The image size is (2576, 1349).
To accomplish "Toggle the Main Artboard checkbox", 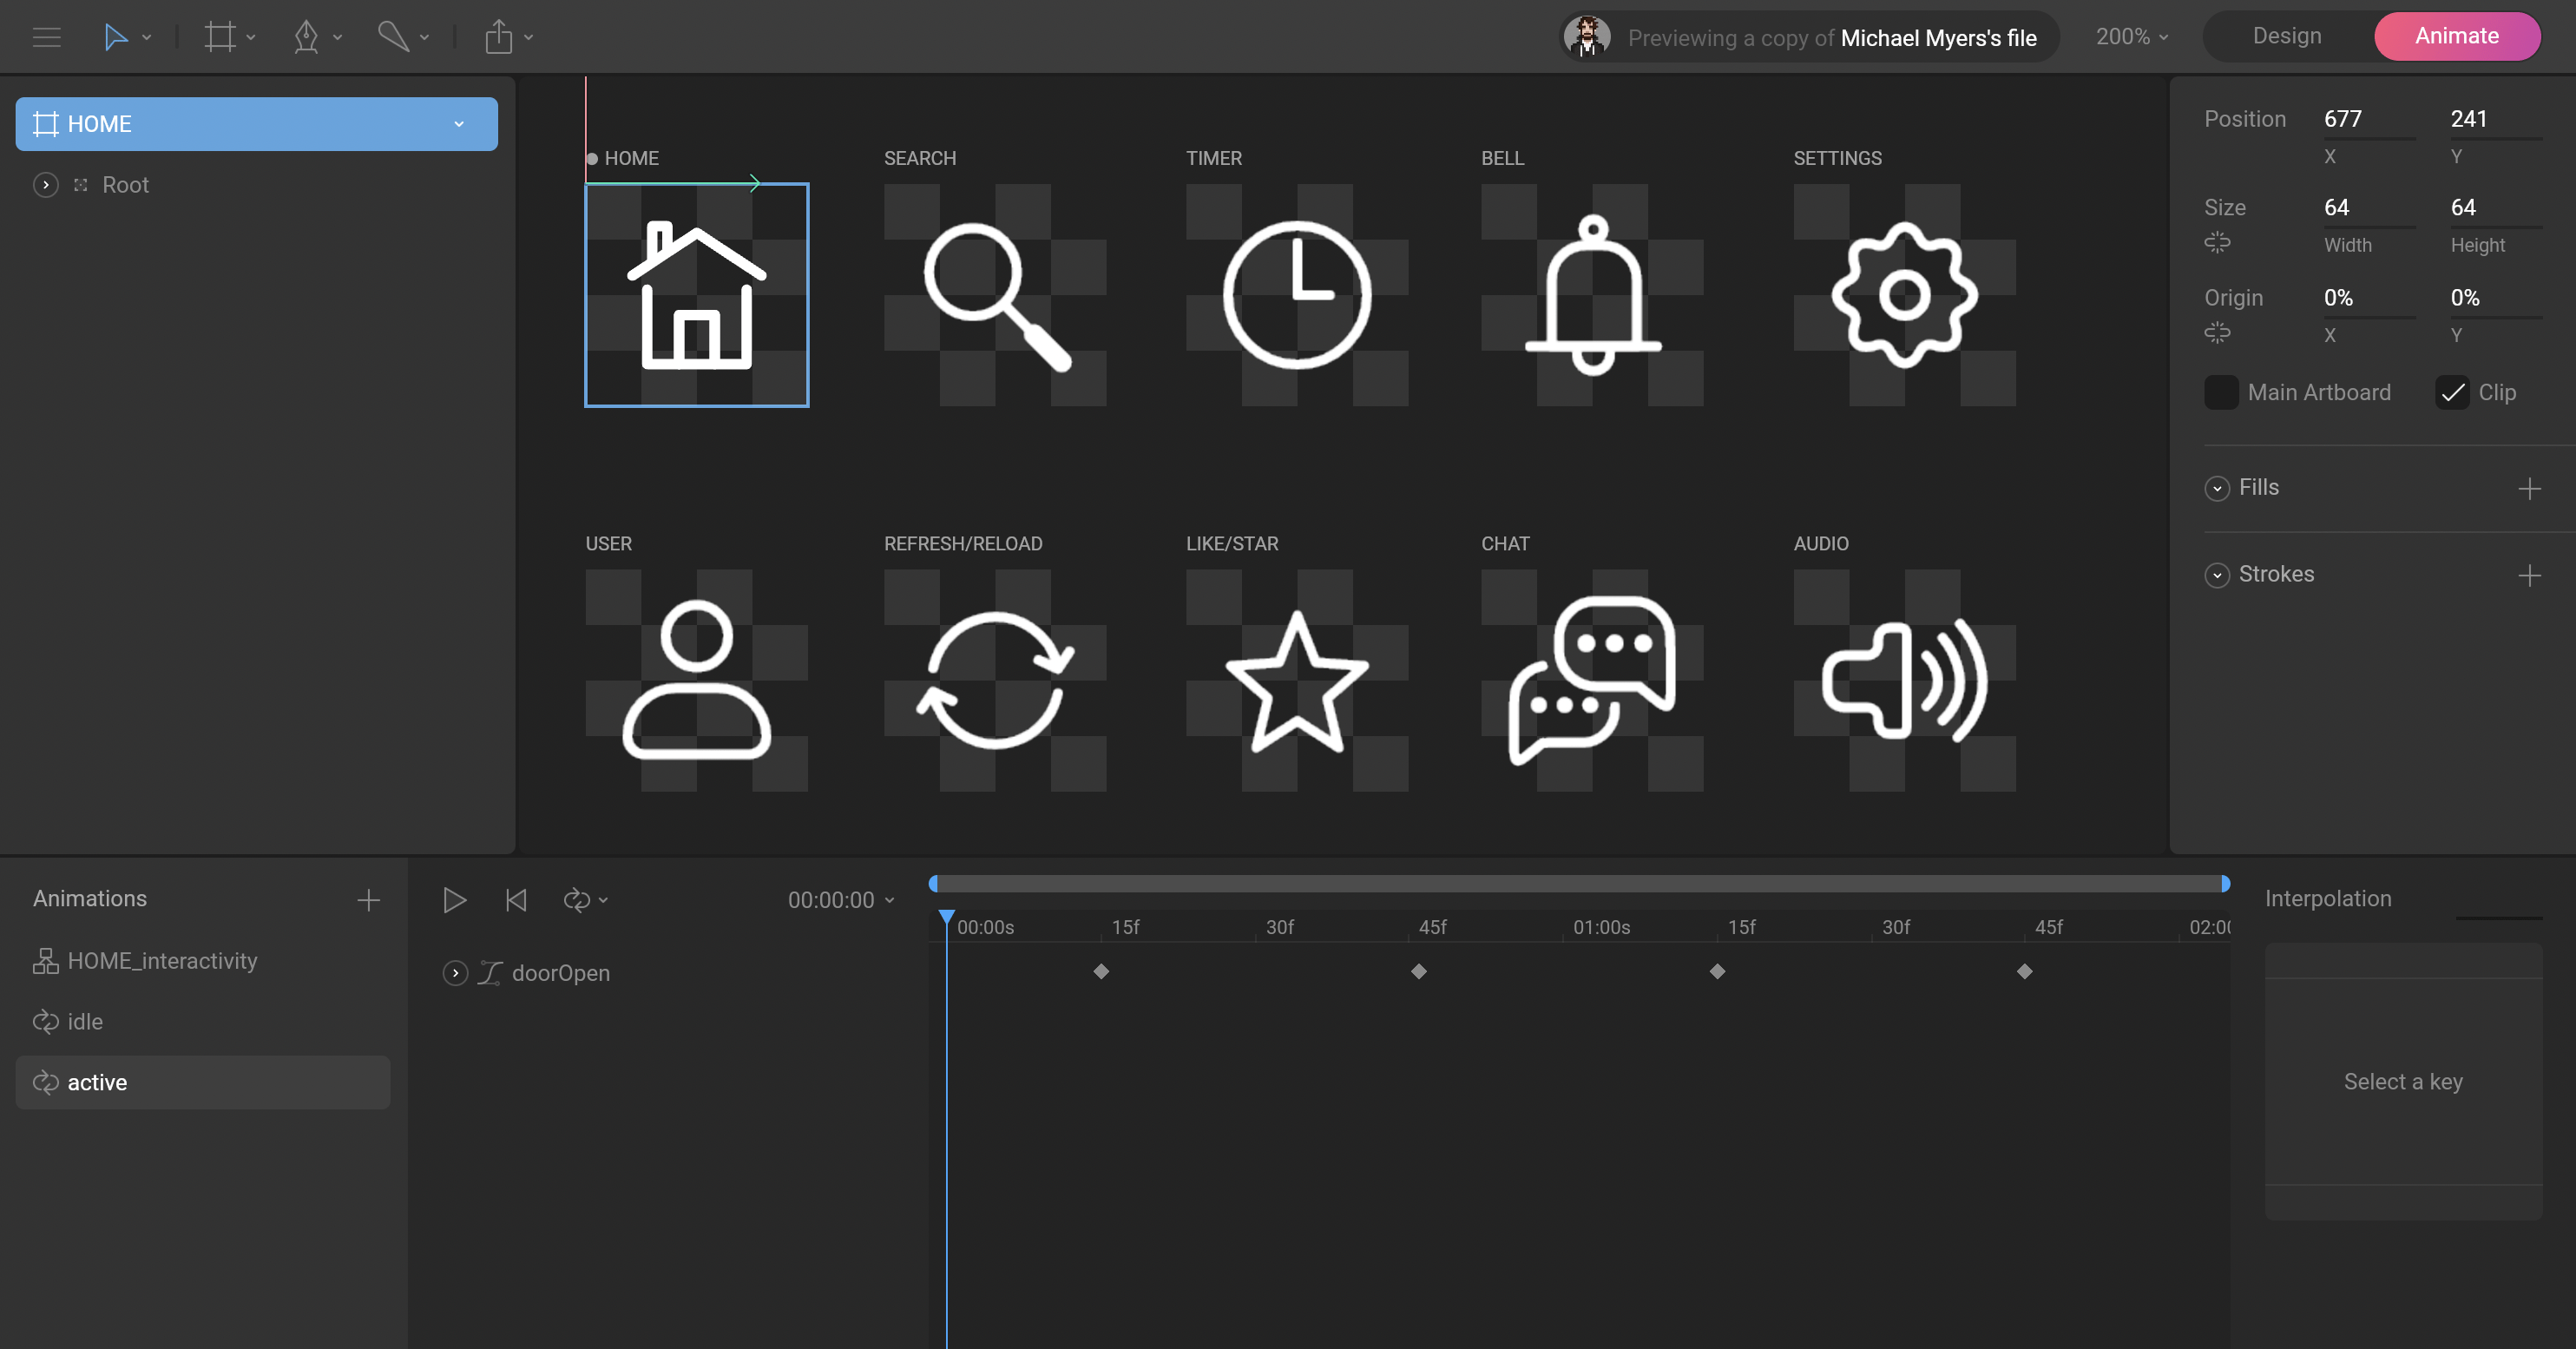I will tap(2220, 392).
